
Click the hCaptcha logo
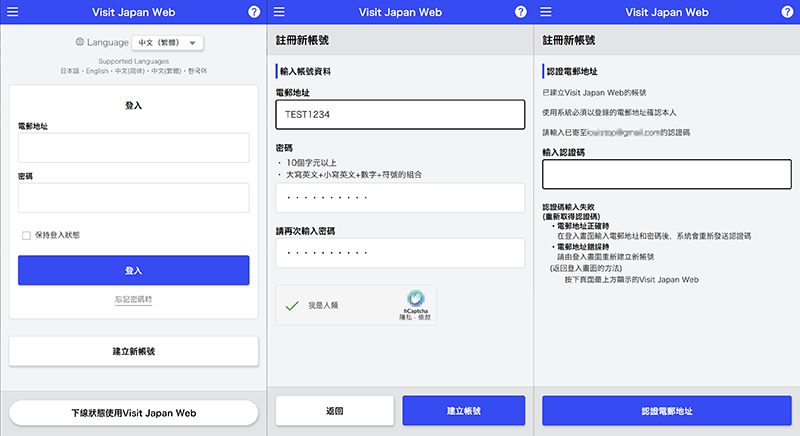(x=416, y=298)
